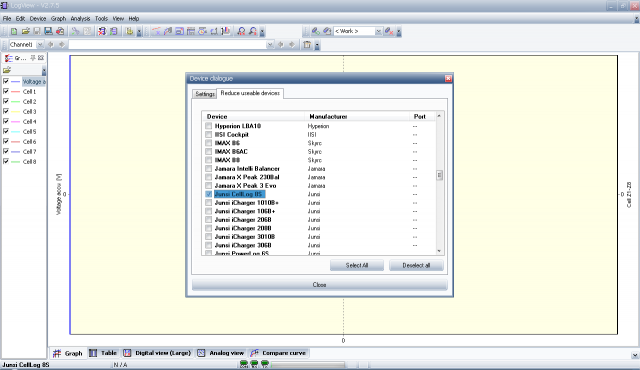Open the < Work > profile dropdown
Image resolution: width=640 pixels, height=370 pixels.
pyautogui.click(x=378, y=31)
